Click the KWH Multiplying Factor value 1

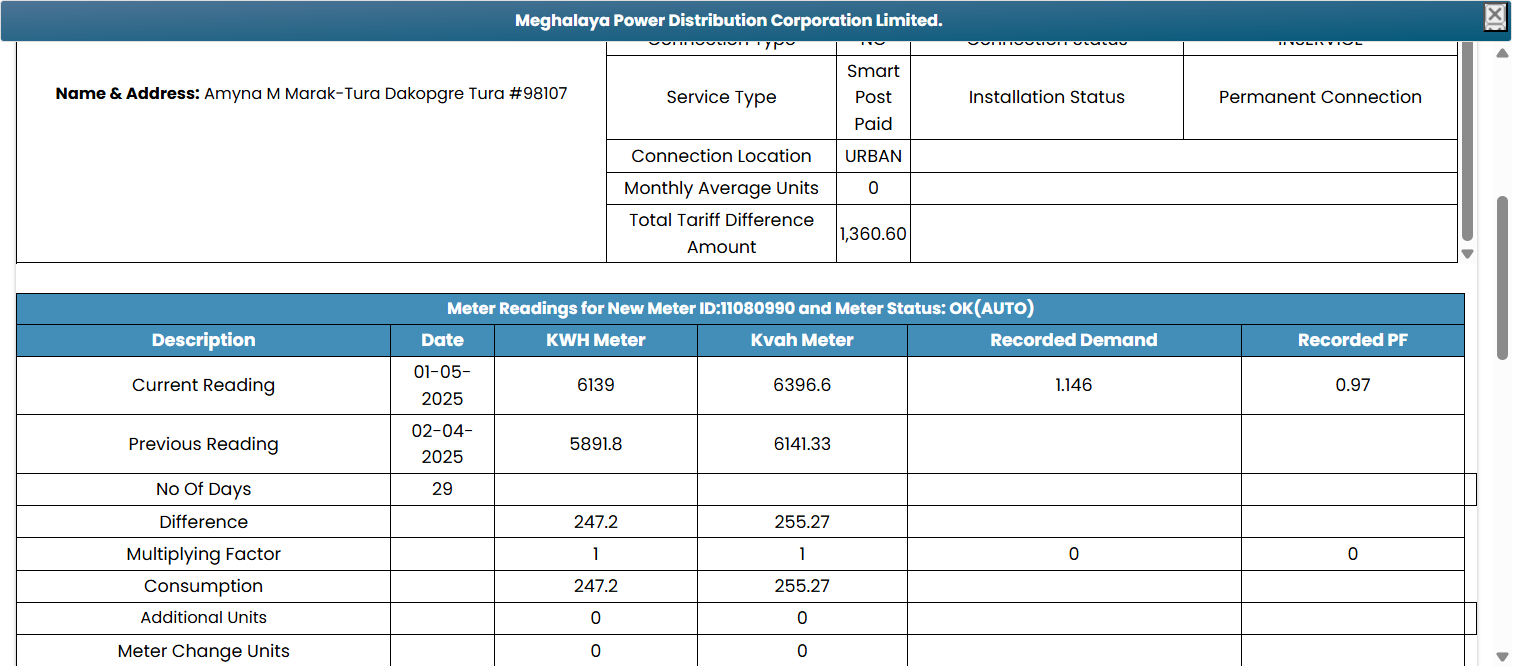pos(596,554)
